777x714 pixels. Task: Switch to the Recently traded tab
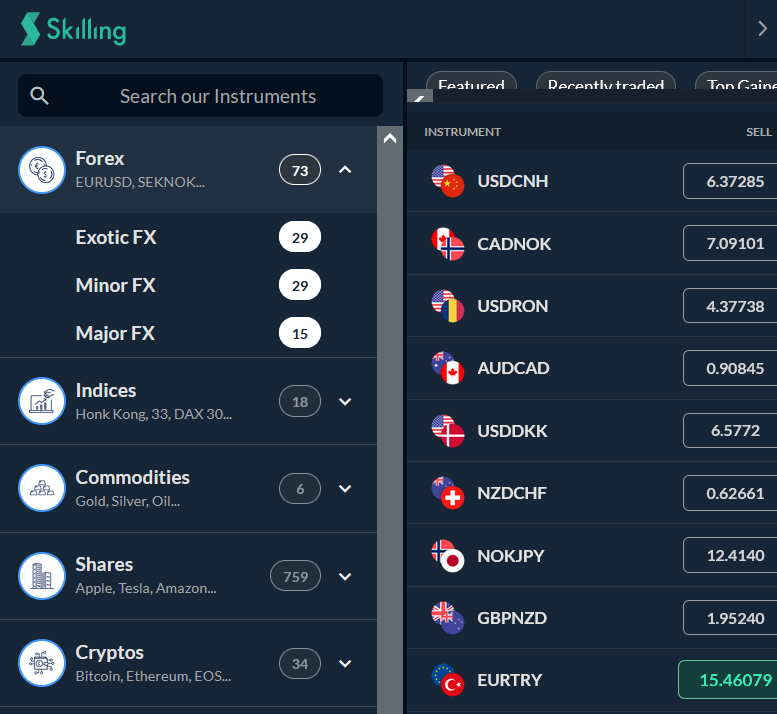coord(606,82)
